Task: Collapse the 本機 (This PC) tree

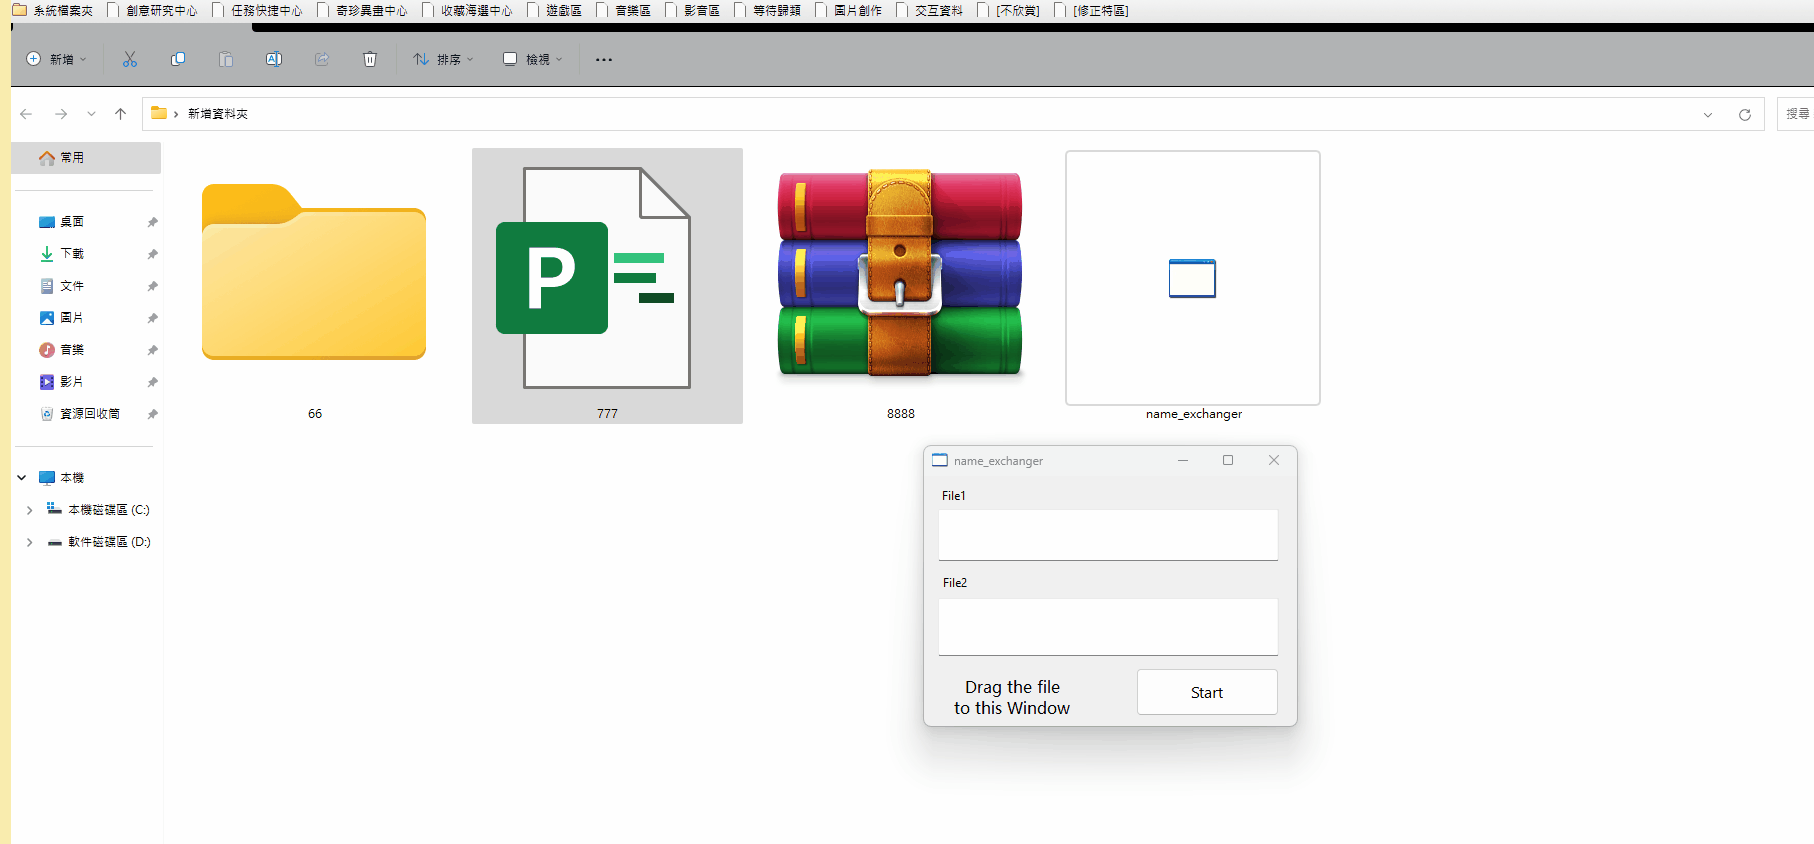Action: click(x=22, y=478)
